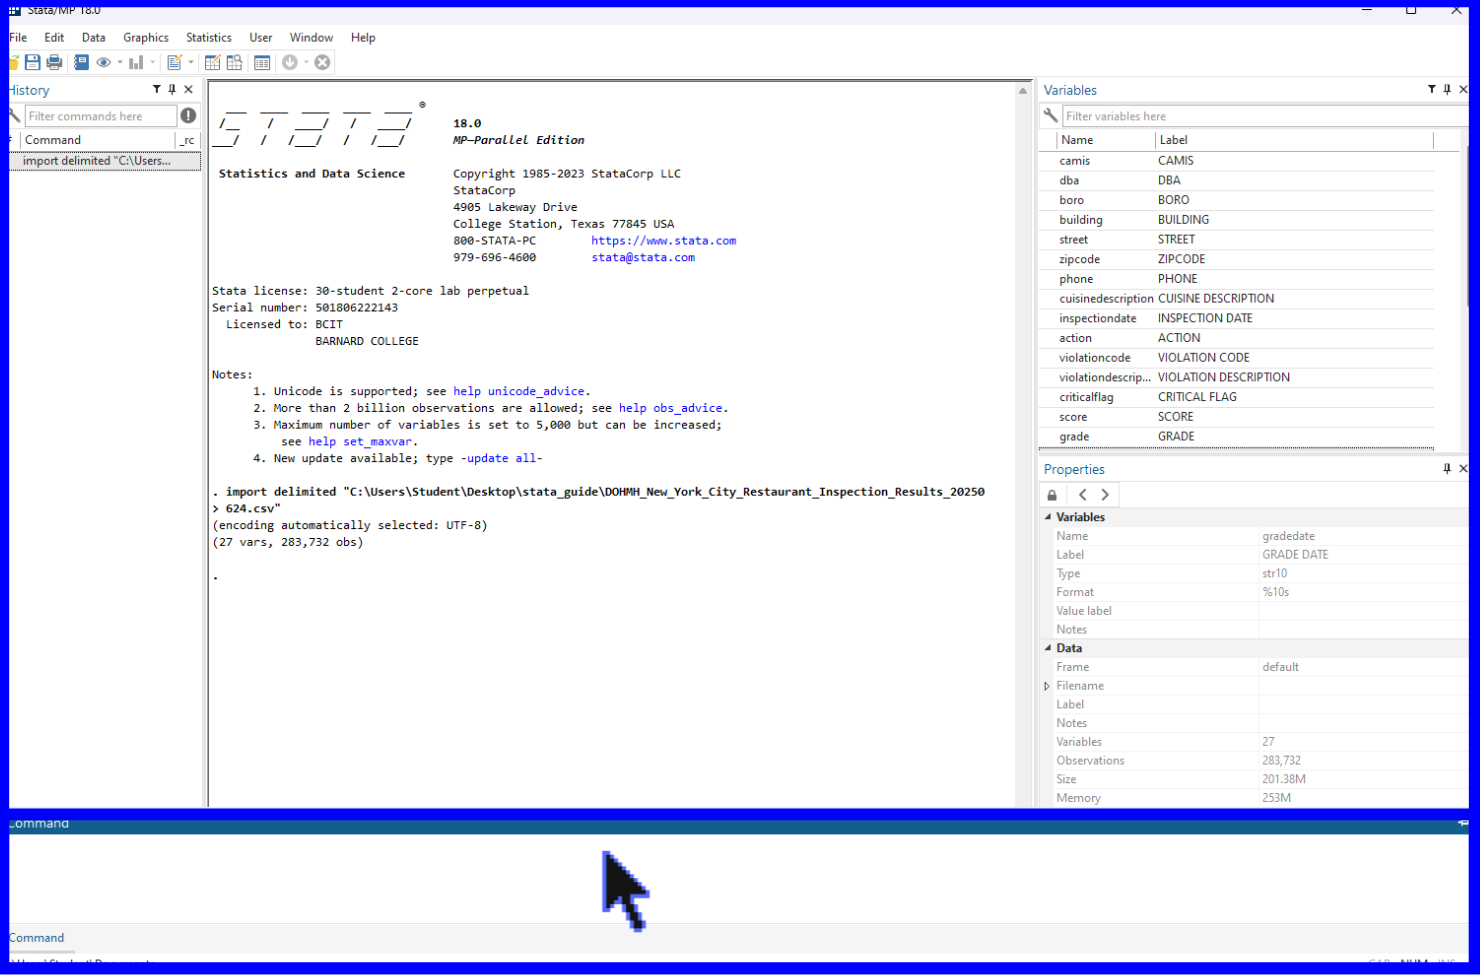1480x975 pixels.
Task: Click the _rc column header in History
Action: pos(188,140)
